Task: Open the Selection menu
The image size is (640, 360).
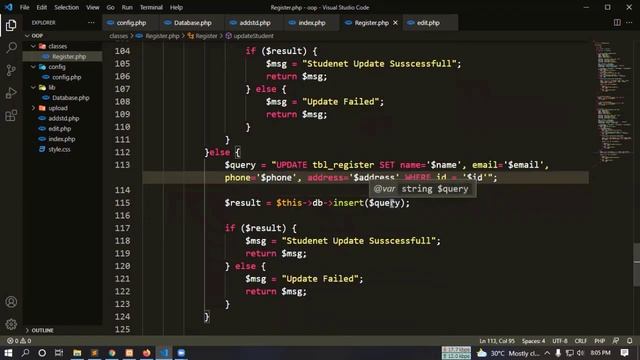Action: pos(67,7)
